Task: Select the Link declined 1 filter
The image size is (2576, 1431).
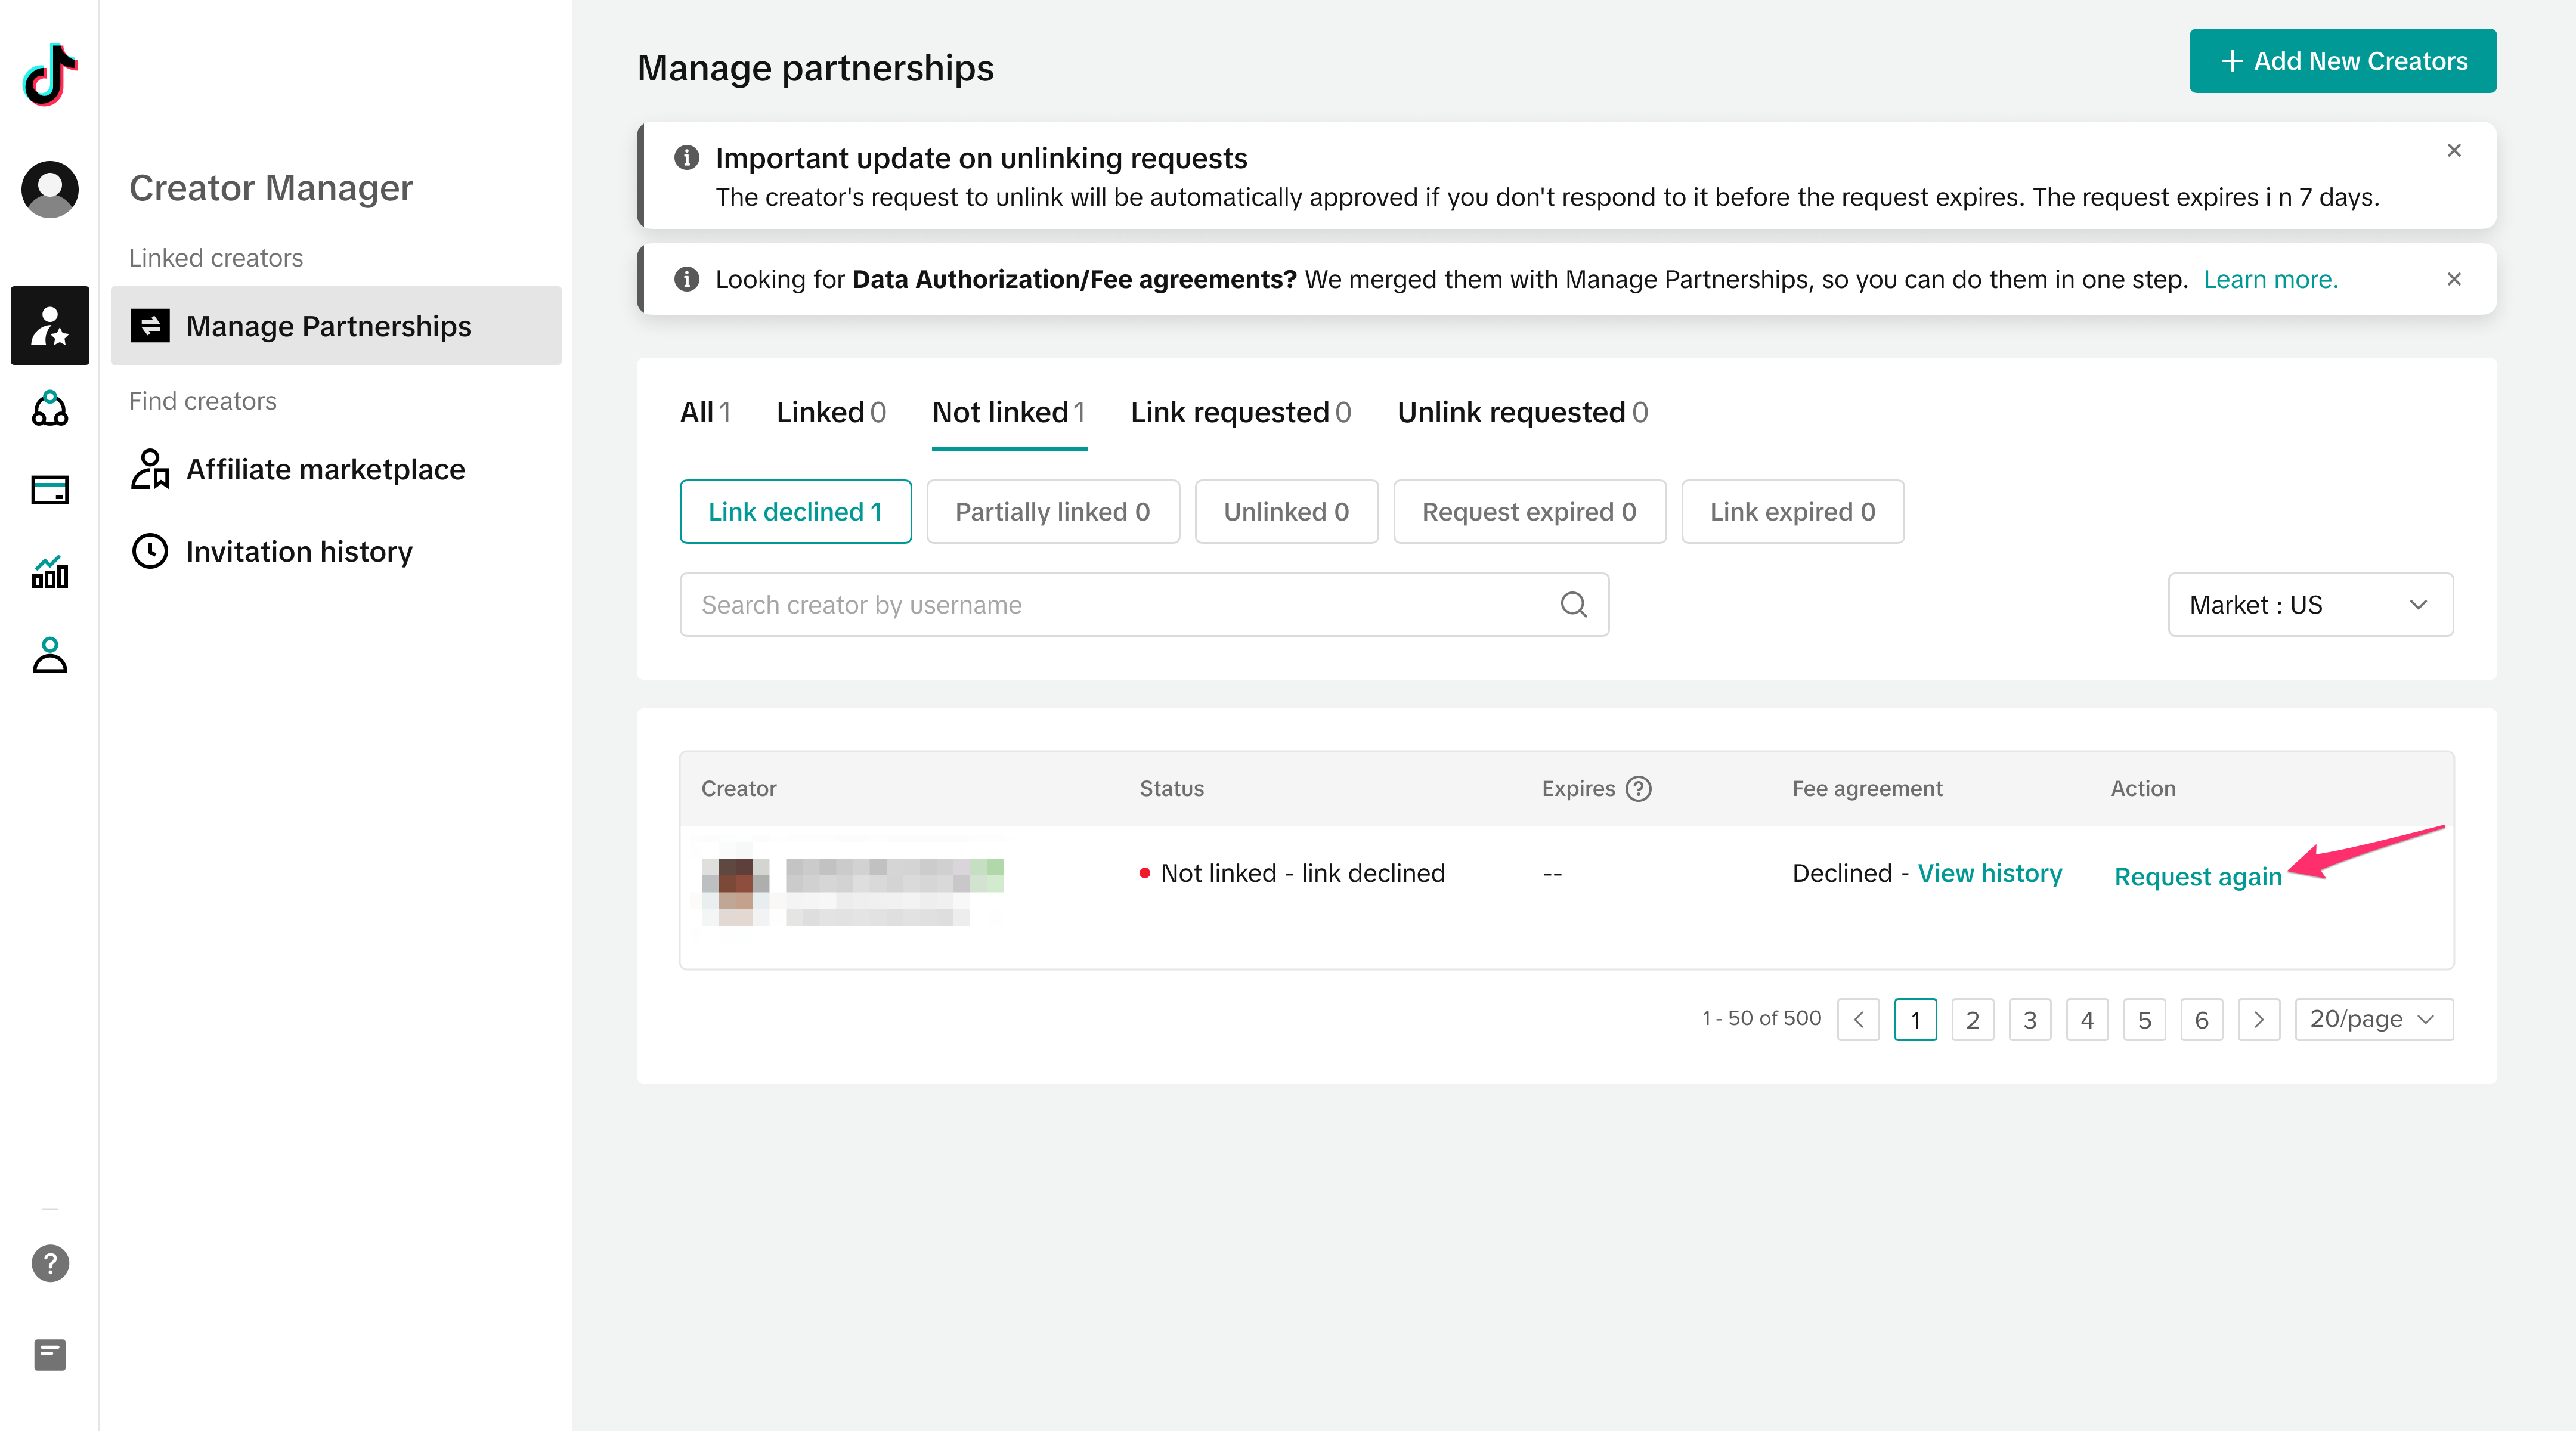Action: [x=795, y=512]
